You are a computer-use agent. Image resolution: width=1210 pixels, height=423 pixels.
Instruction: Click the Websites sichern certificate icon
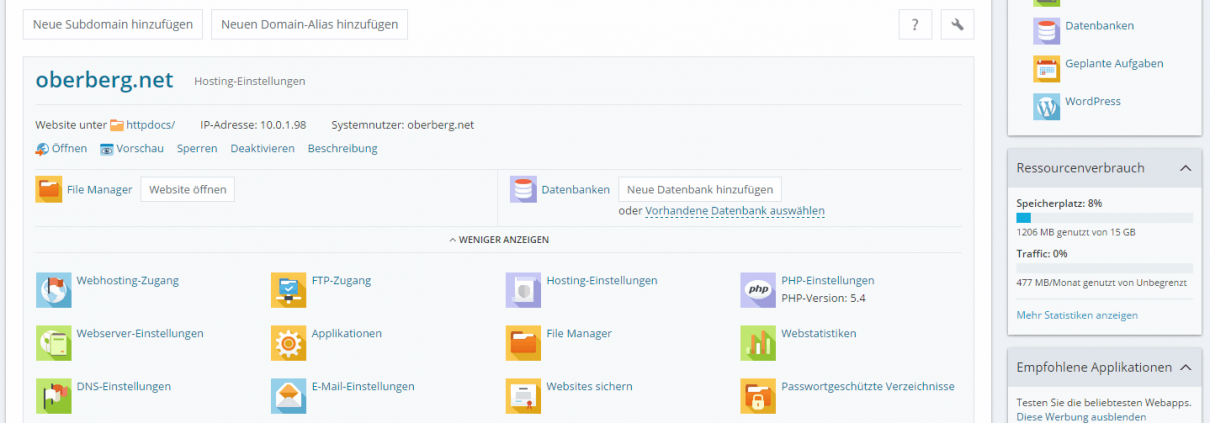(522, 395)
